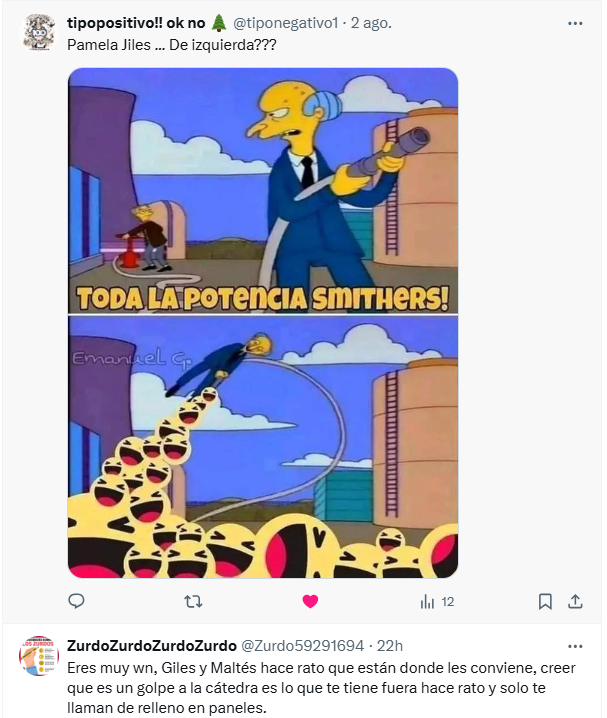
Task: Open reply timestamp 22h
Action: click(x=390, y=646)
